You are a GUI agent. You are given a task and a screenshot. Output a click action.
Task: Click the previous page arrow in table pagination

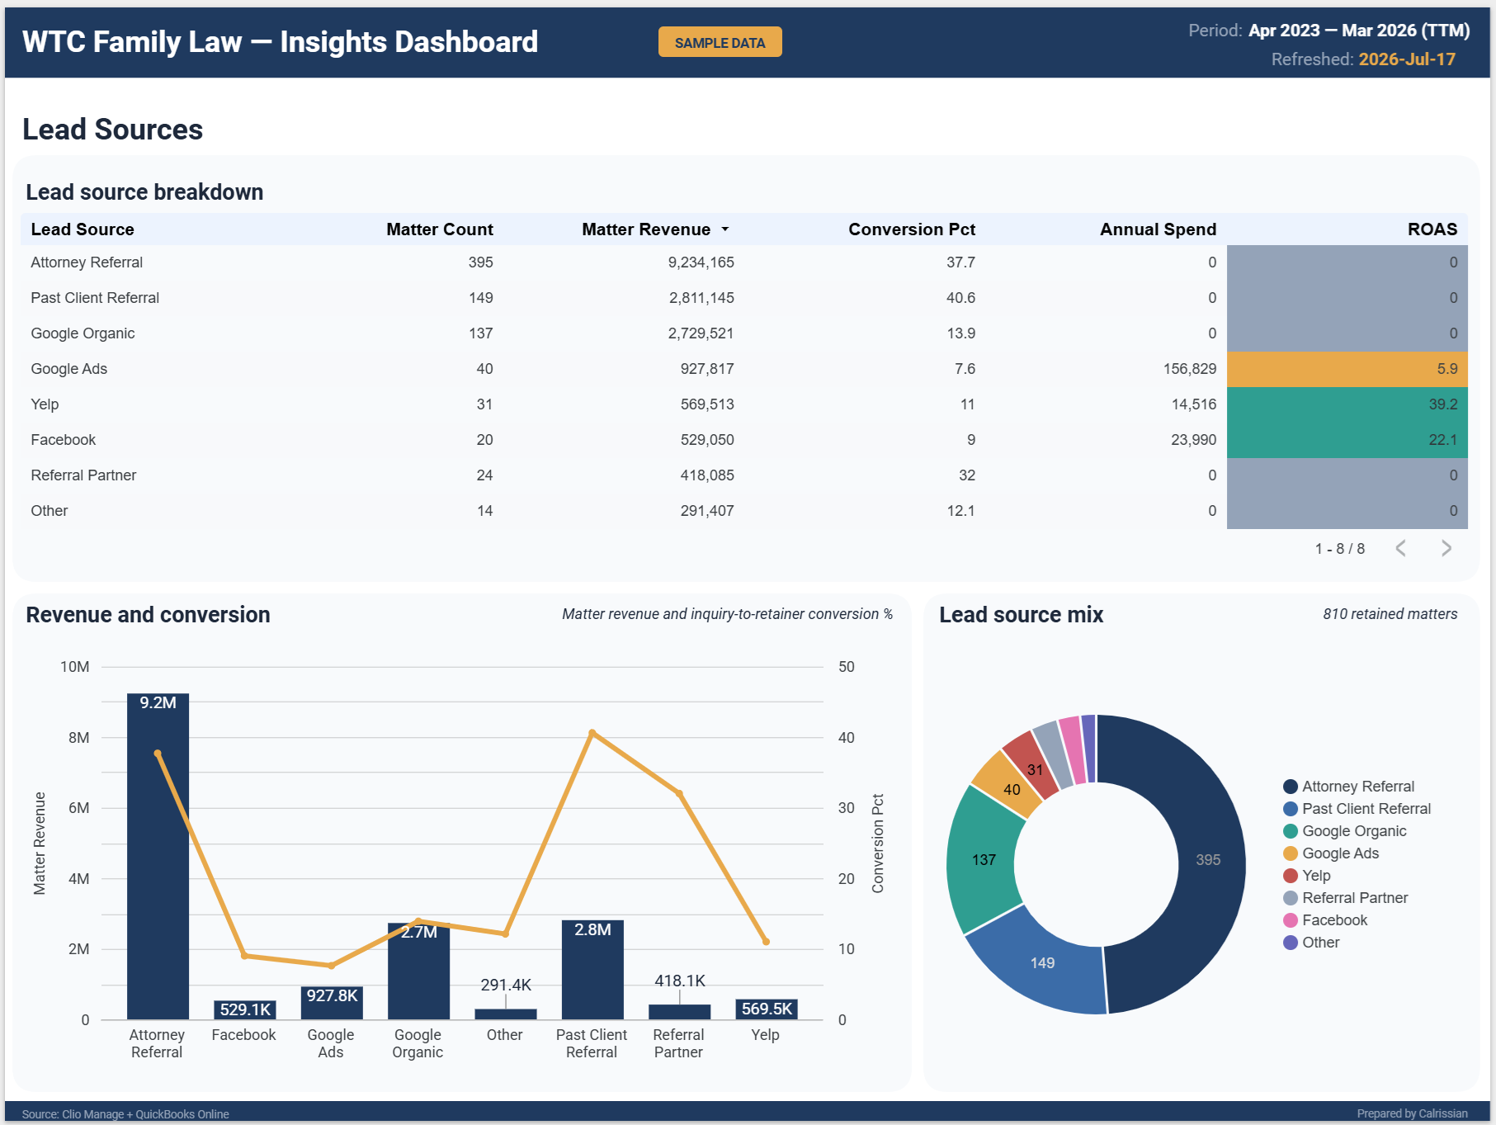click(x=1401, y=548)
